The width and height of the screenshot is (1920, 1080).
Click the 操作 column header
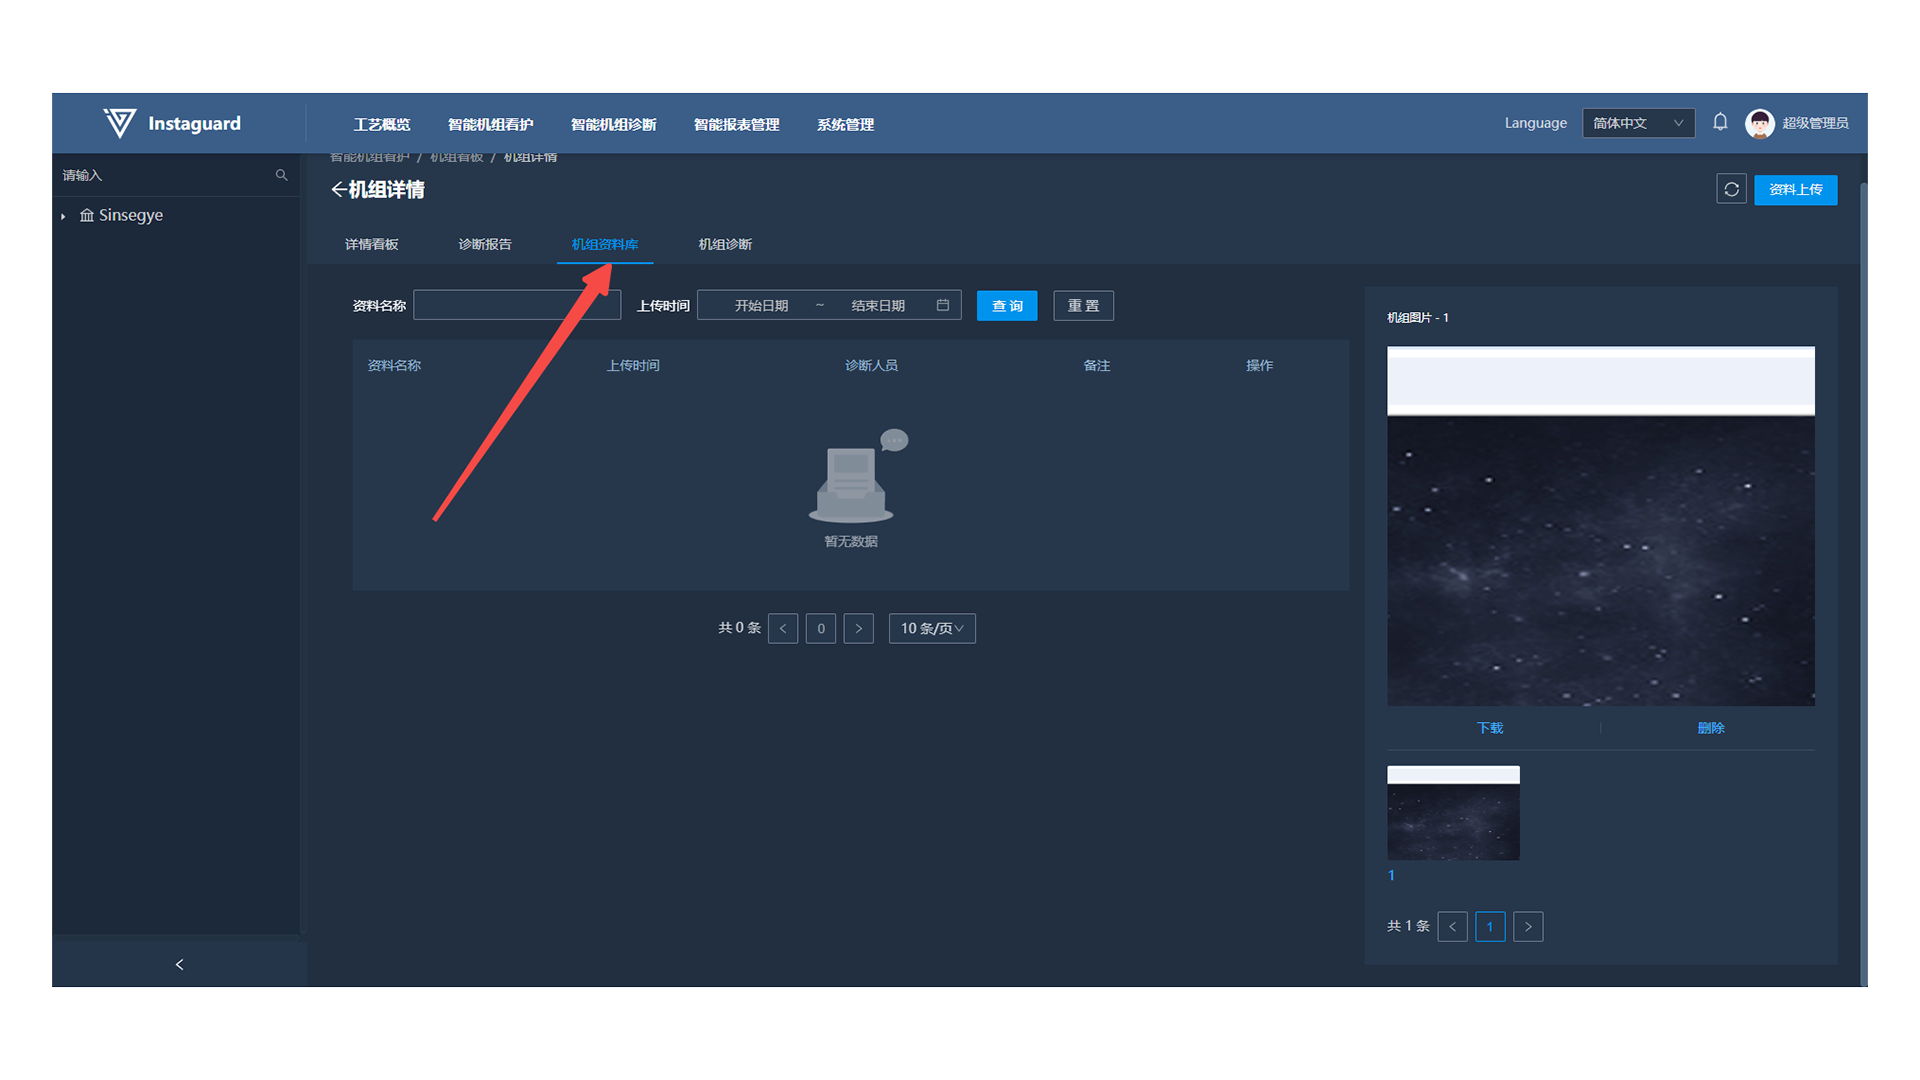1259,365
